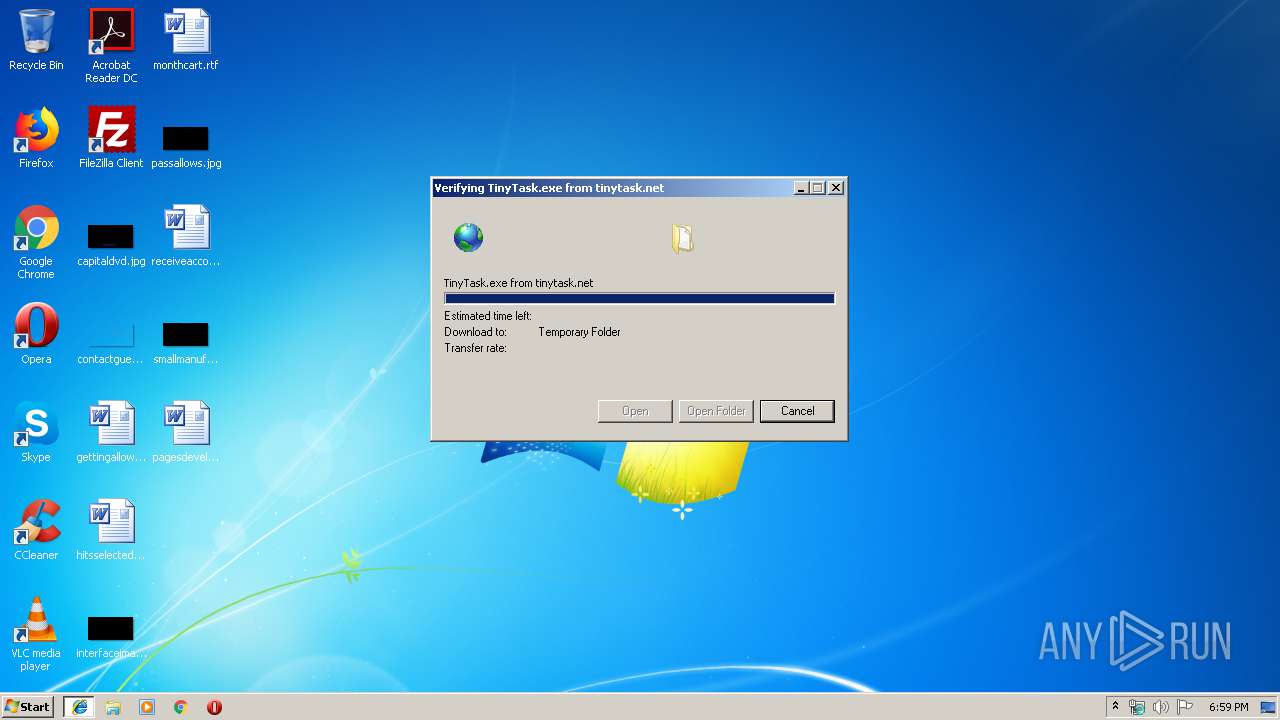The image size is (1280, 720).
Task: Open FileZilla Client shortcut
Action: (x=111, y=138)
